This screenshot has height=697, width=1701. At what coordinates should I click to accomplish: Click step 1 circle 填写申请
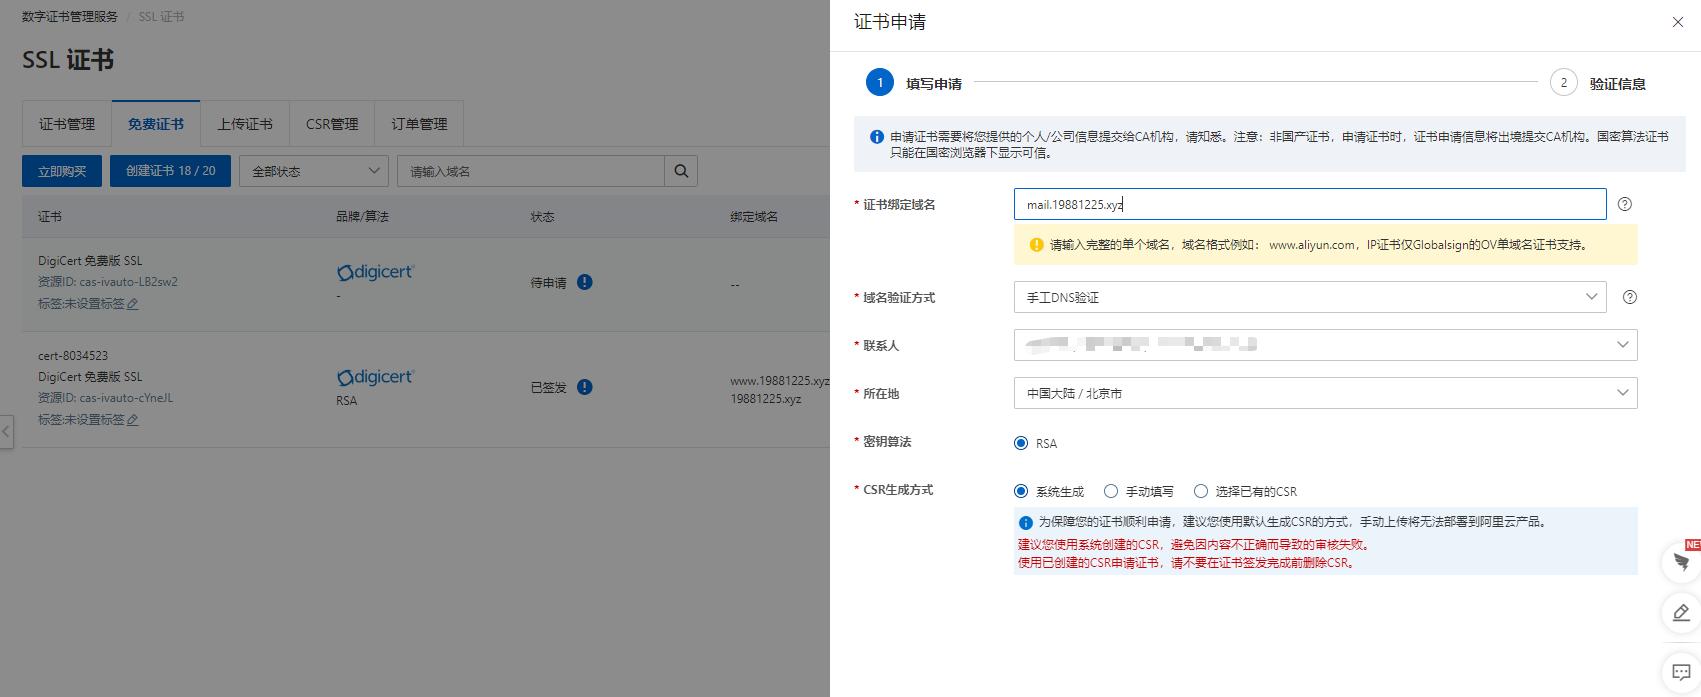point(880,82)
